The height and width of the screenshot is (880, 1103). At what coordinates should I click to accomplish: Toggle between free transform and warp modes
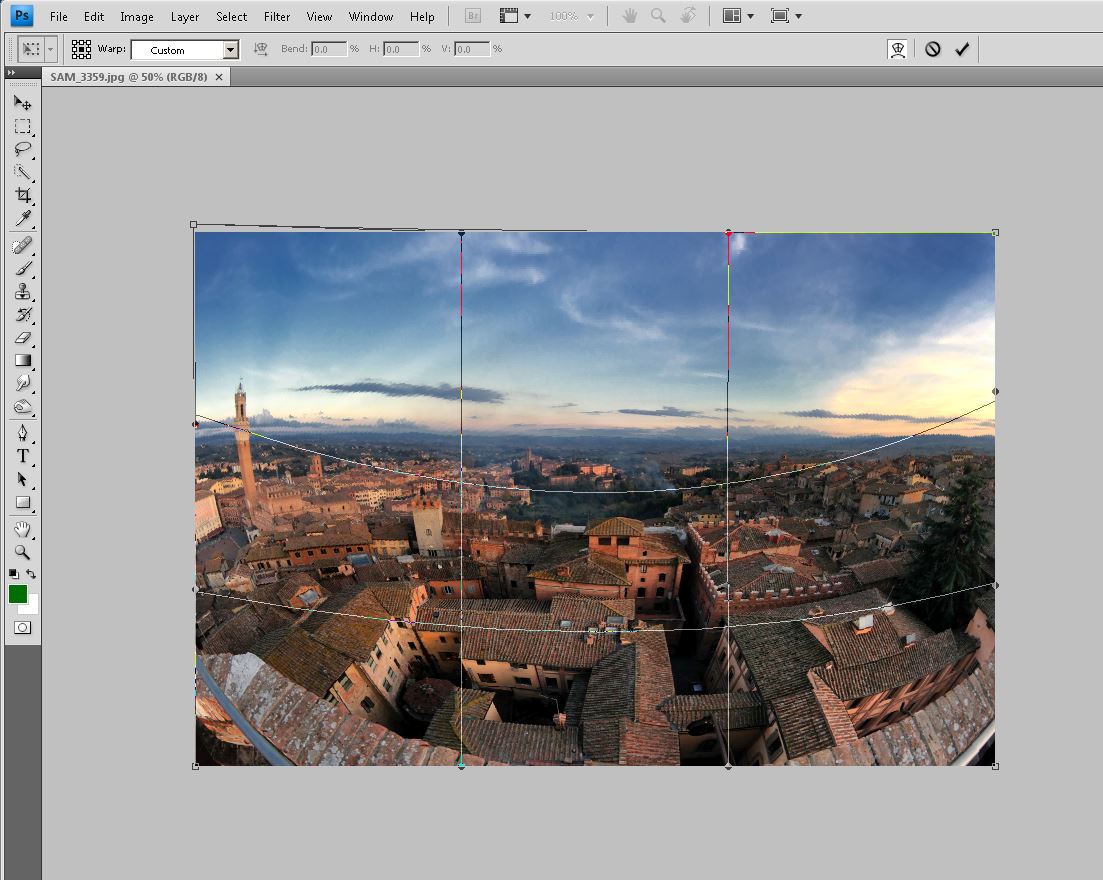[898, 49]
